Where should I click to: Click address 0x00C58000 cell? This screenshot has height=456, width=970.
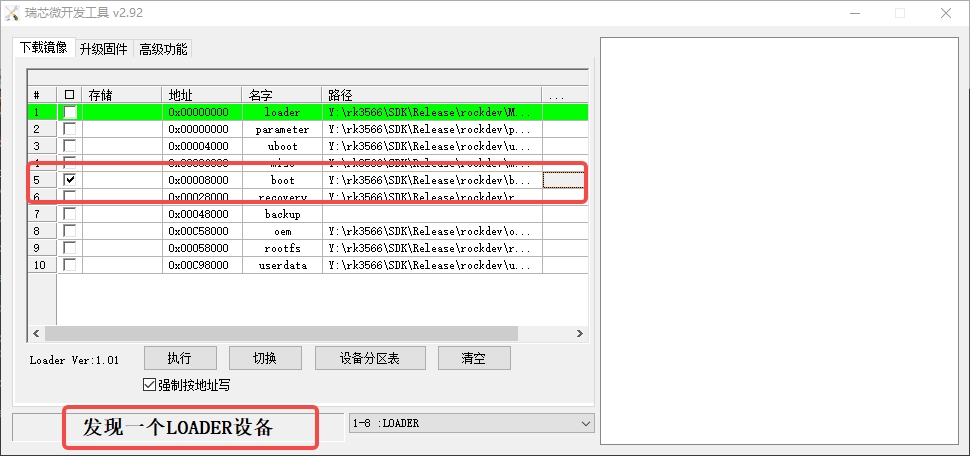(x=202, y=231)
